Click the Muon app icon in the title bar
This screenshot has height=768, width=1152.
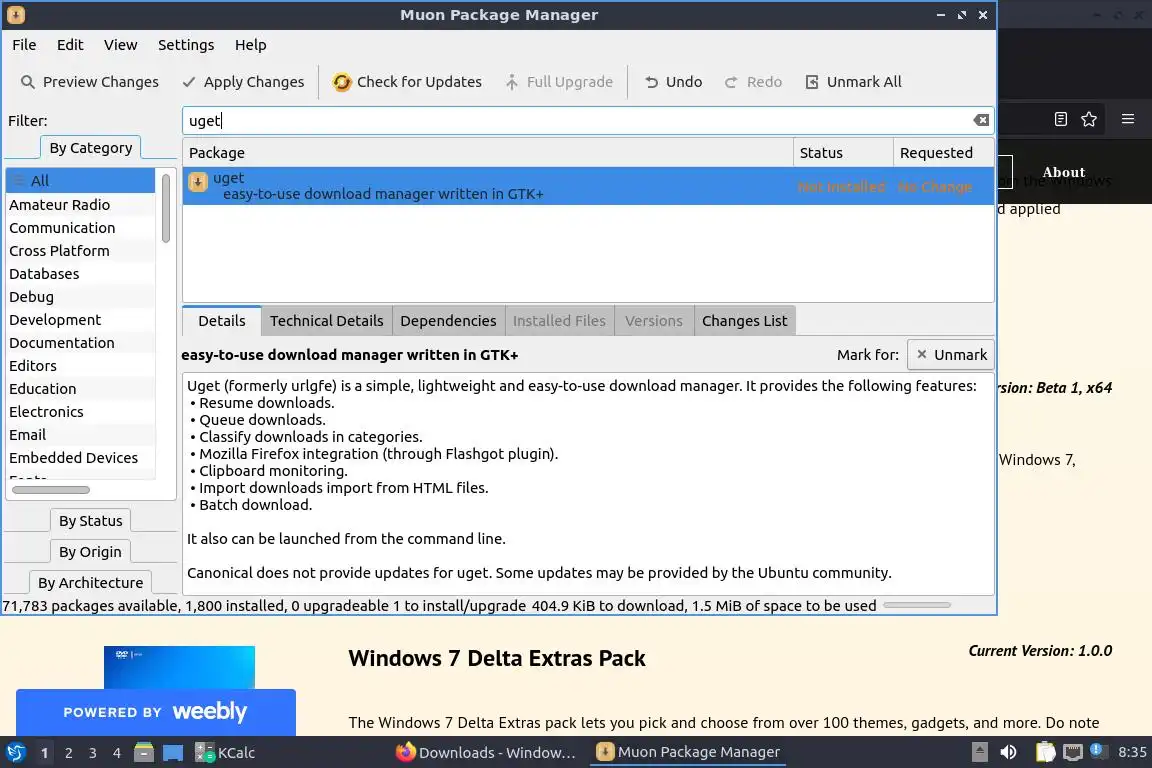(x=15, y=15)
